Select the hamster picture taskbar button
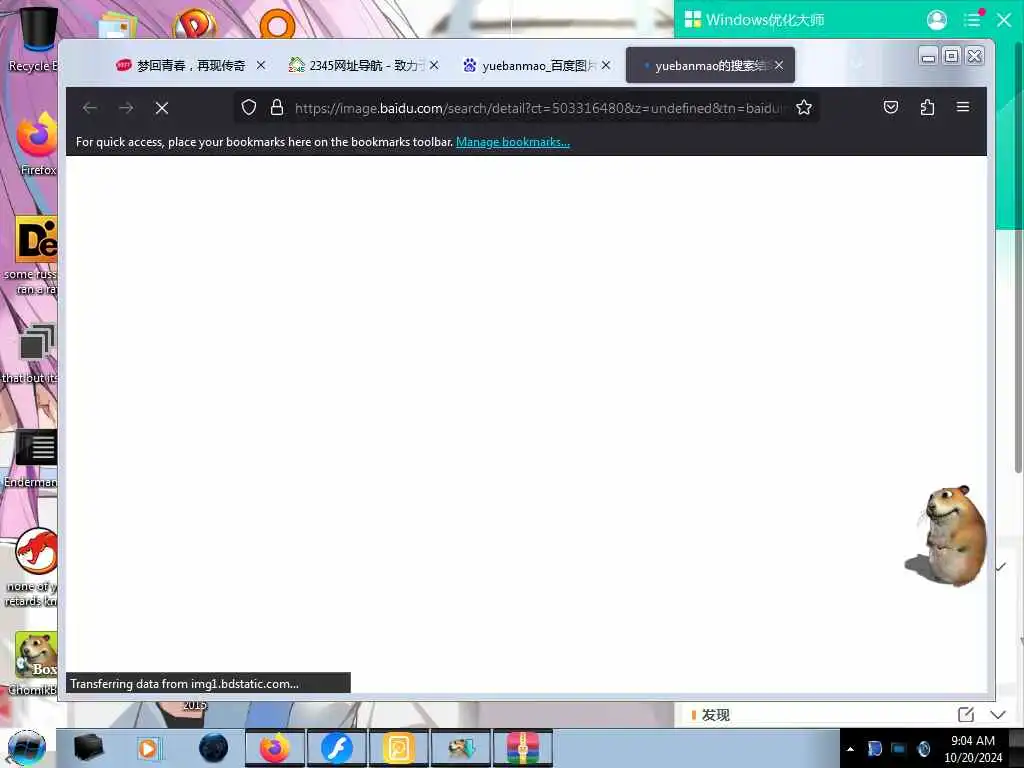1024x768 pixels. [x=460, y=748]
